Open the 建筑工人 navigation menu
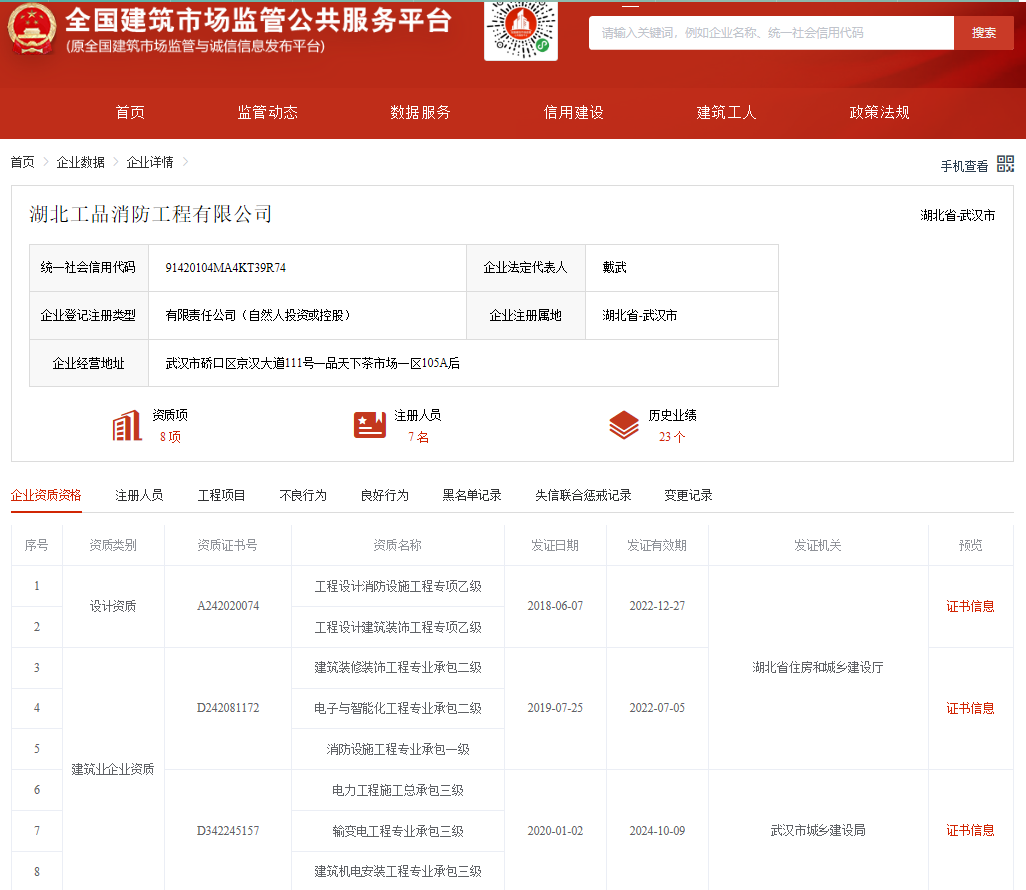This screenshot has width=1026, height=890. (726, 113)
